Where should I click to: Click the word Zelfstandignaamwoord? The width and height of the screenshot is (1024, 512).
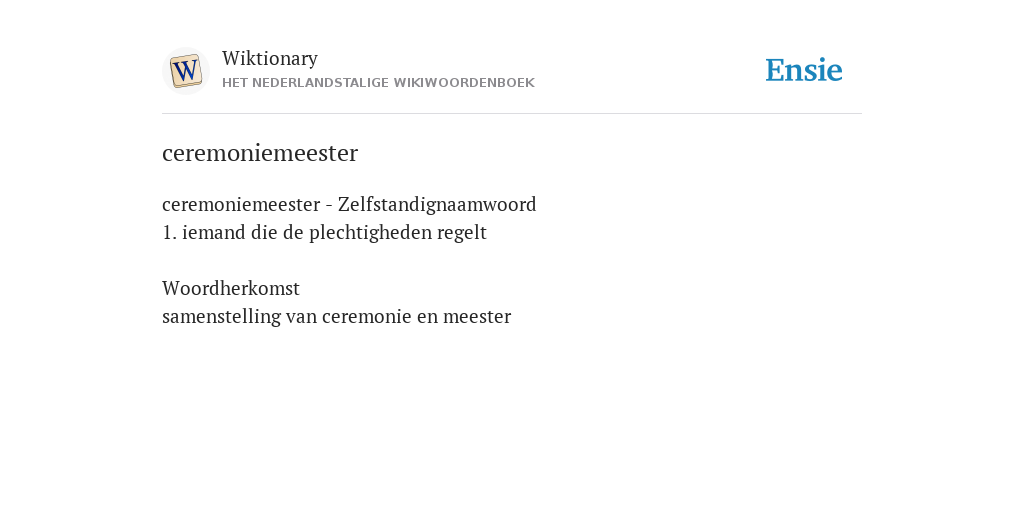click(x=437, y=204)
